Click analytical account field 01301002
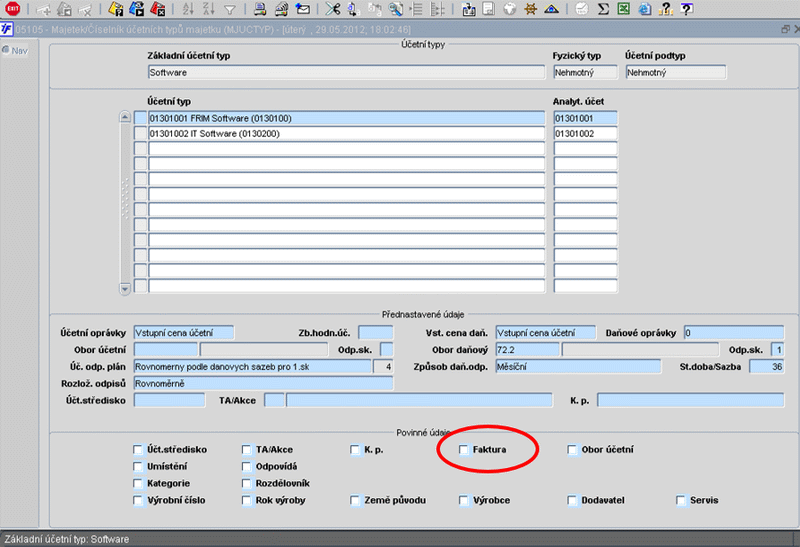 click(585, 134)
